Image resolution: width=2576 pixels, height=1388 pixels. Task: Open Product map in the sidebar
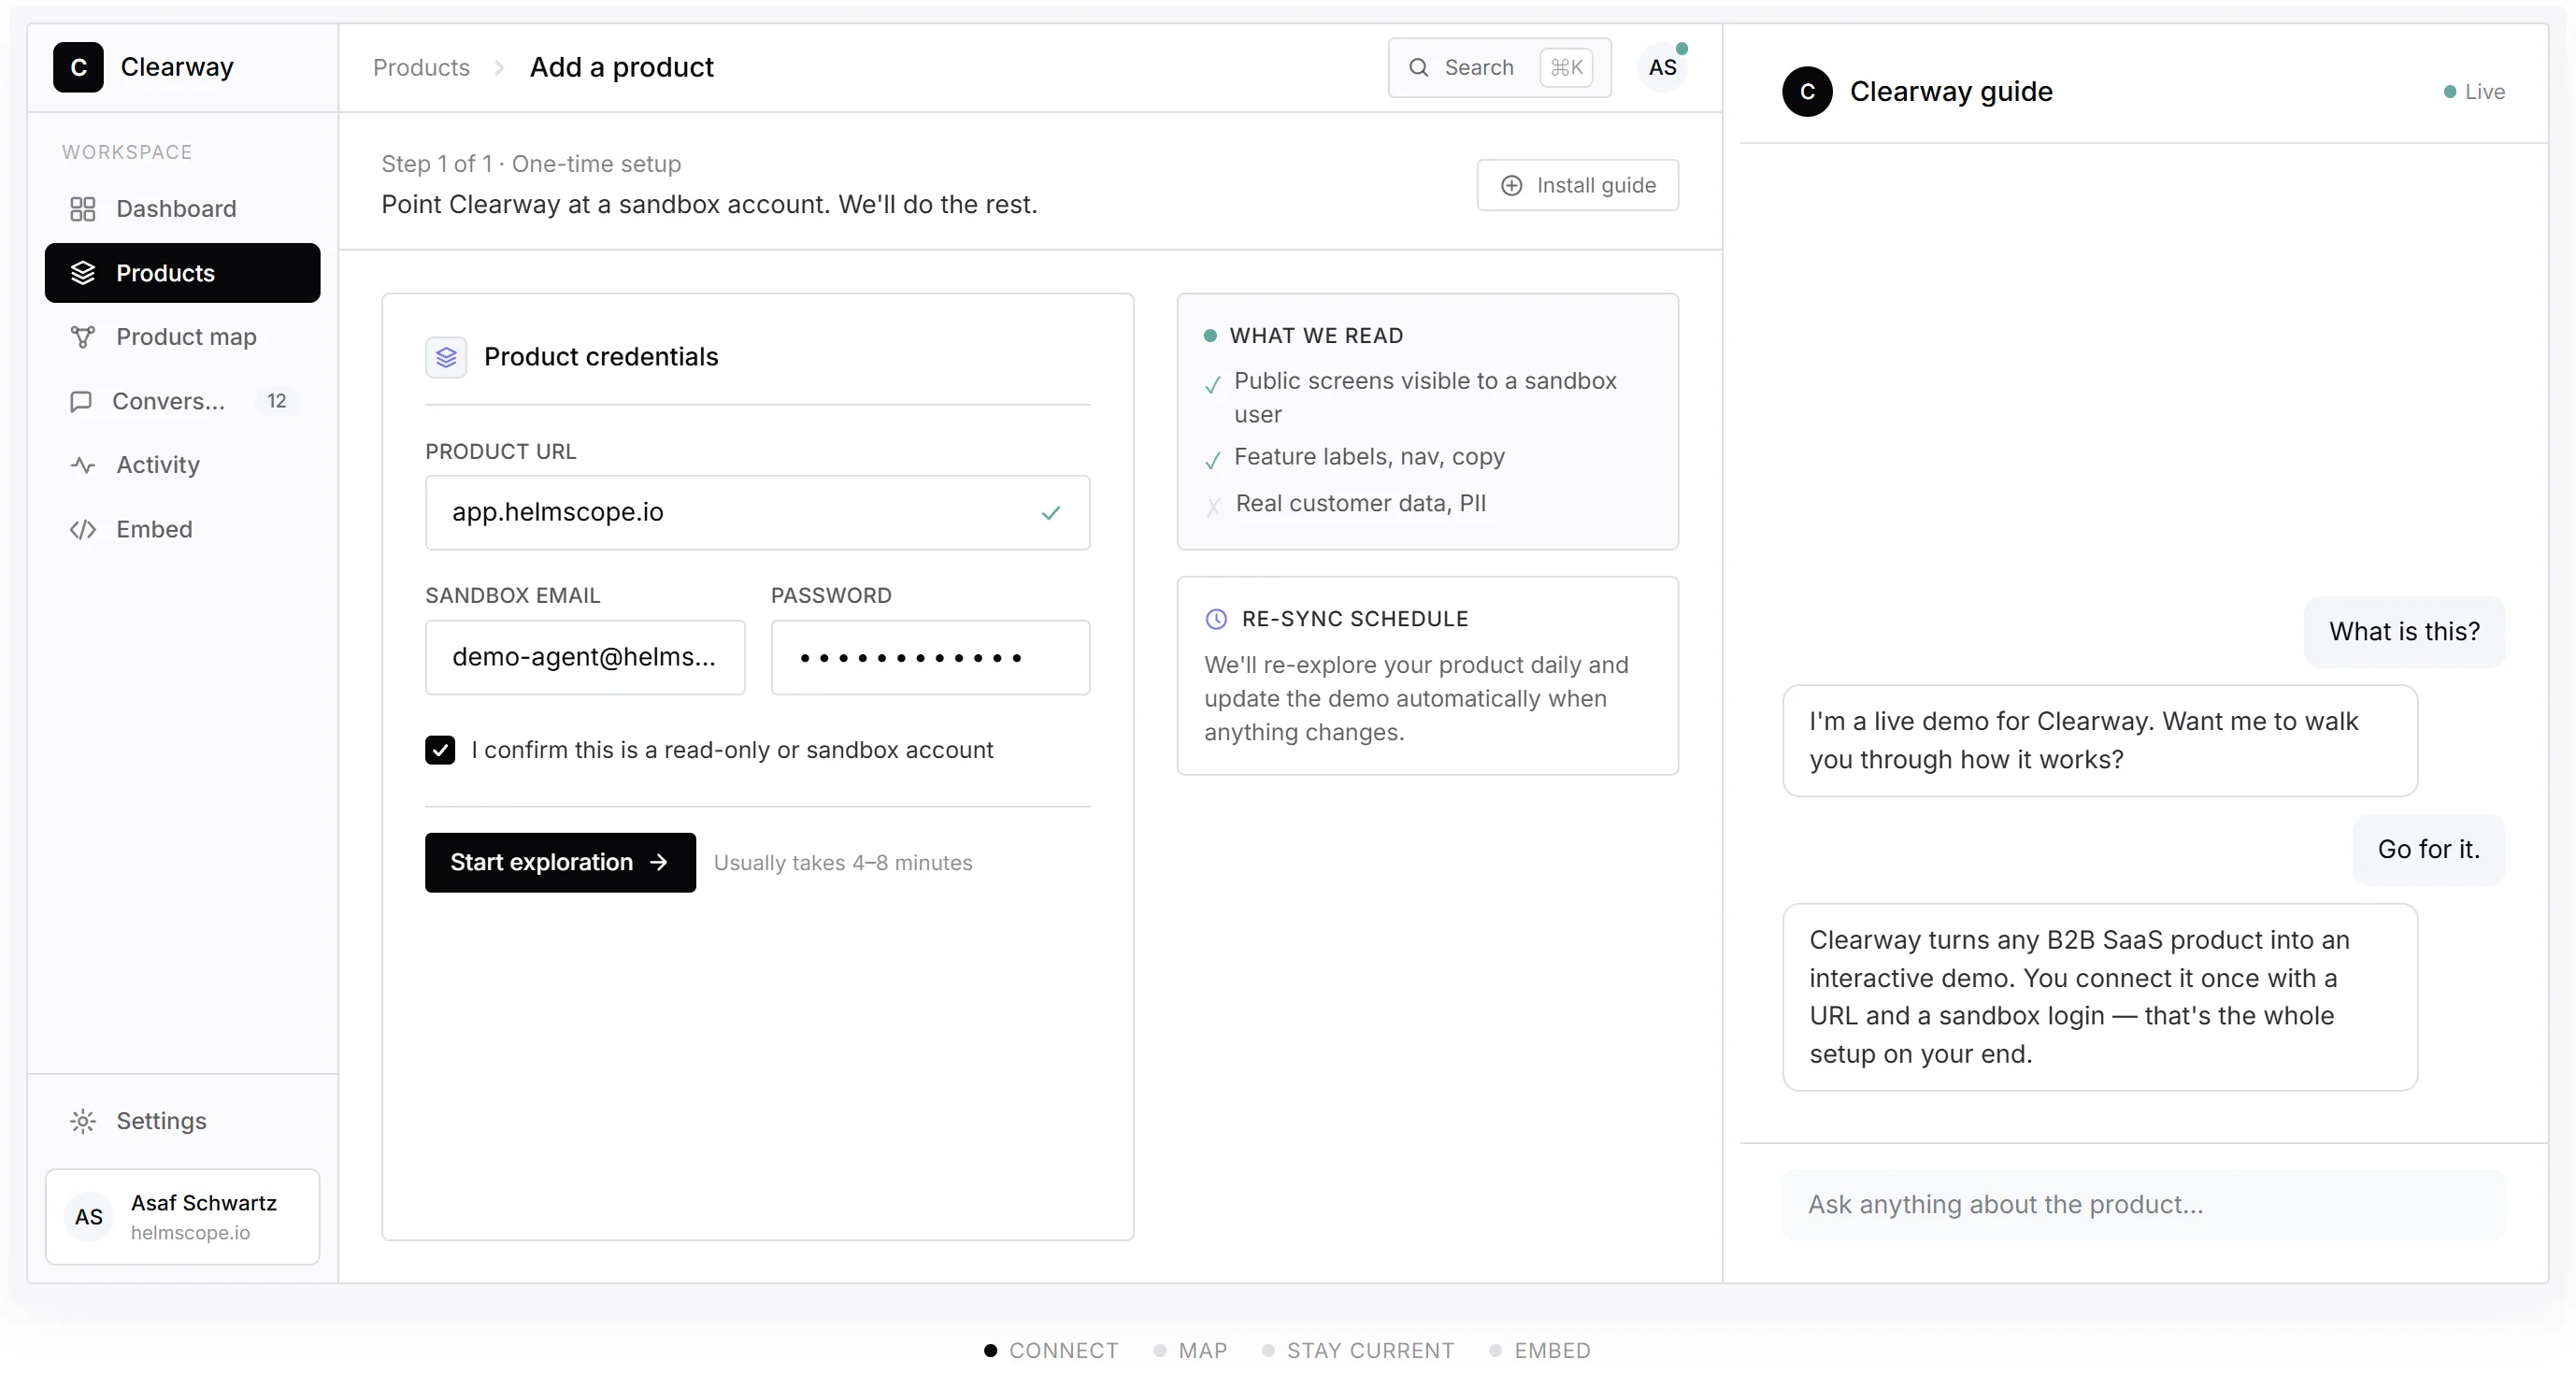[182, 337]
